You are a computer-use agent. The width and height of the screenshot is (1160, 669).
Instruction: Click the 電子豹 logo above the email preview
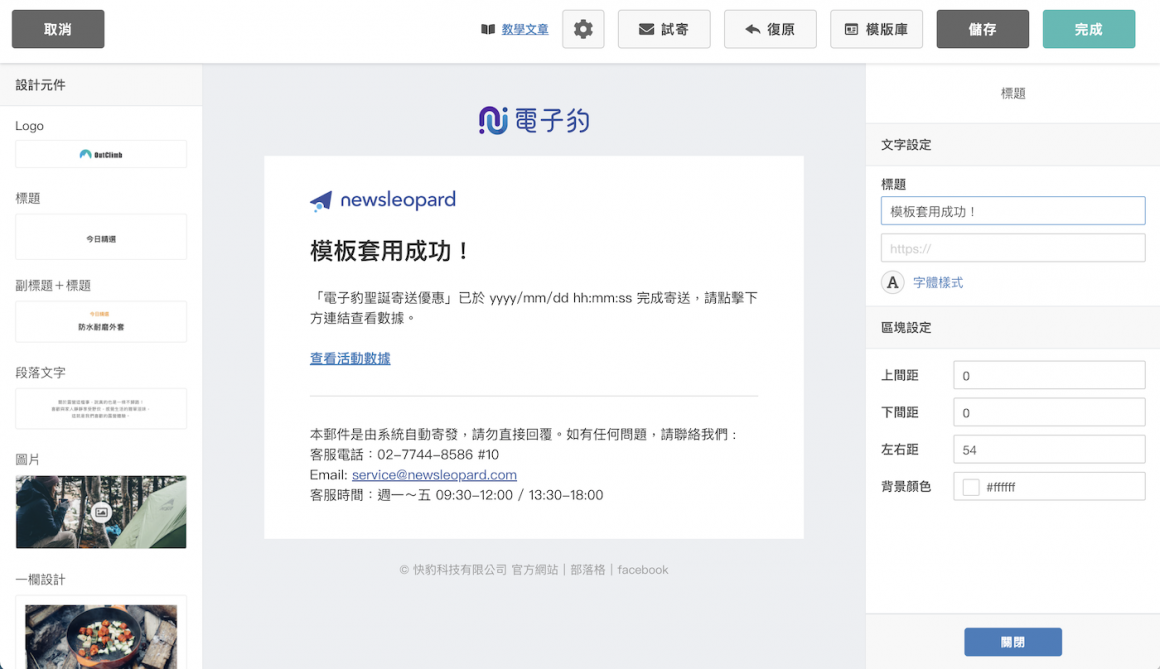pos(534,119)
